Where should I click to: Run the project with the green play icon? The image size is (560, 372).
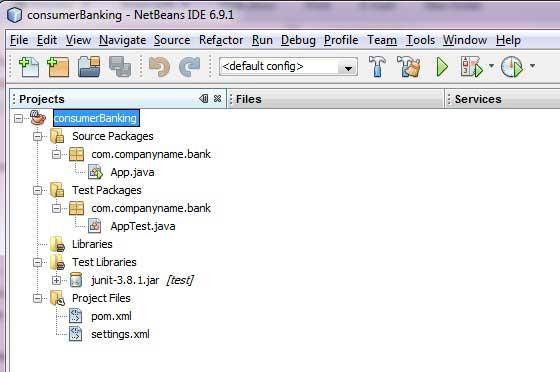(442, 67)
